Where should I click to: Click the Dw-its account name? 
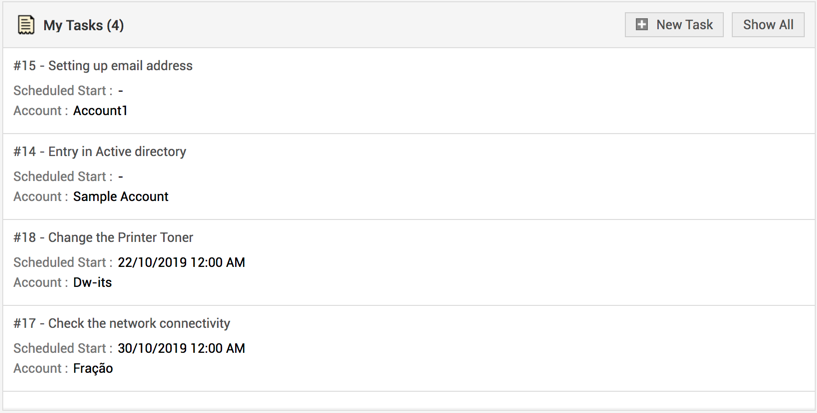[x=92, y=283]
